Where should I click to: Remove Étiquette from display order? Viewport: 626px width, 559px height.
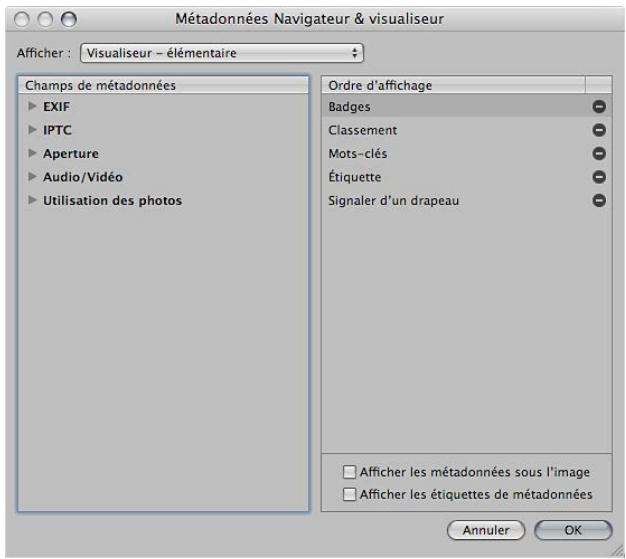click(x=598, y=177)
